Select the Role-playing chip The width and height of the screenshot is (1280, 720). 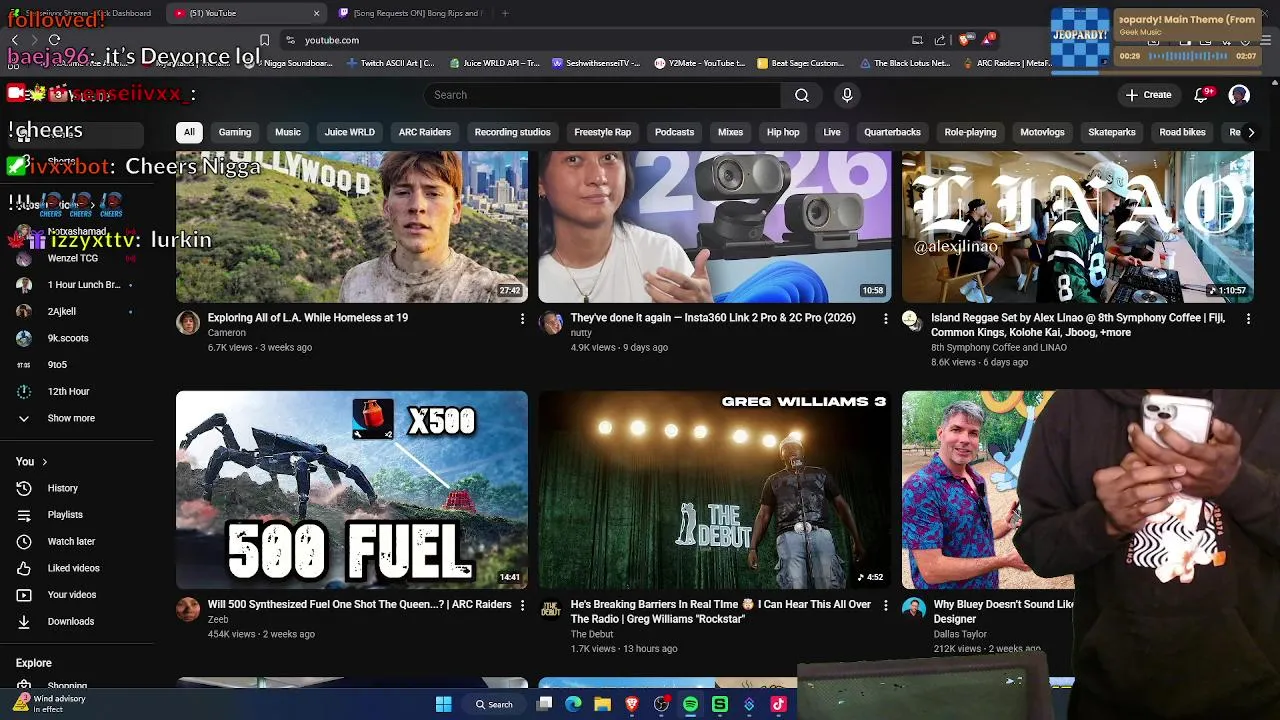(970, 132)
